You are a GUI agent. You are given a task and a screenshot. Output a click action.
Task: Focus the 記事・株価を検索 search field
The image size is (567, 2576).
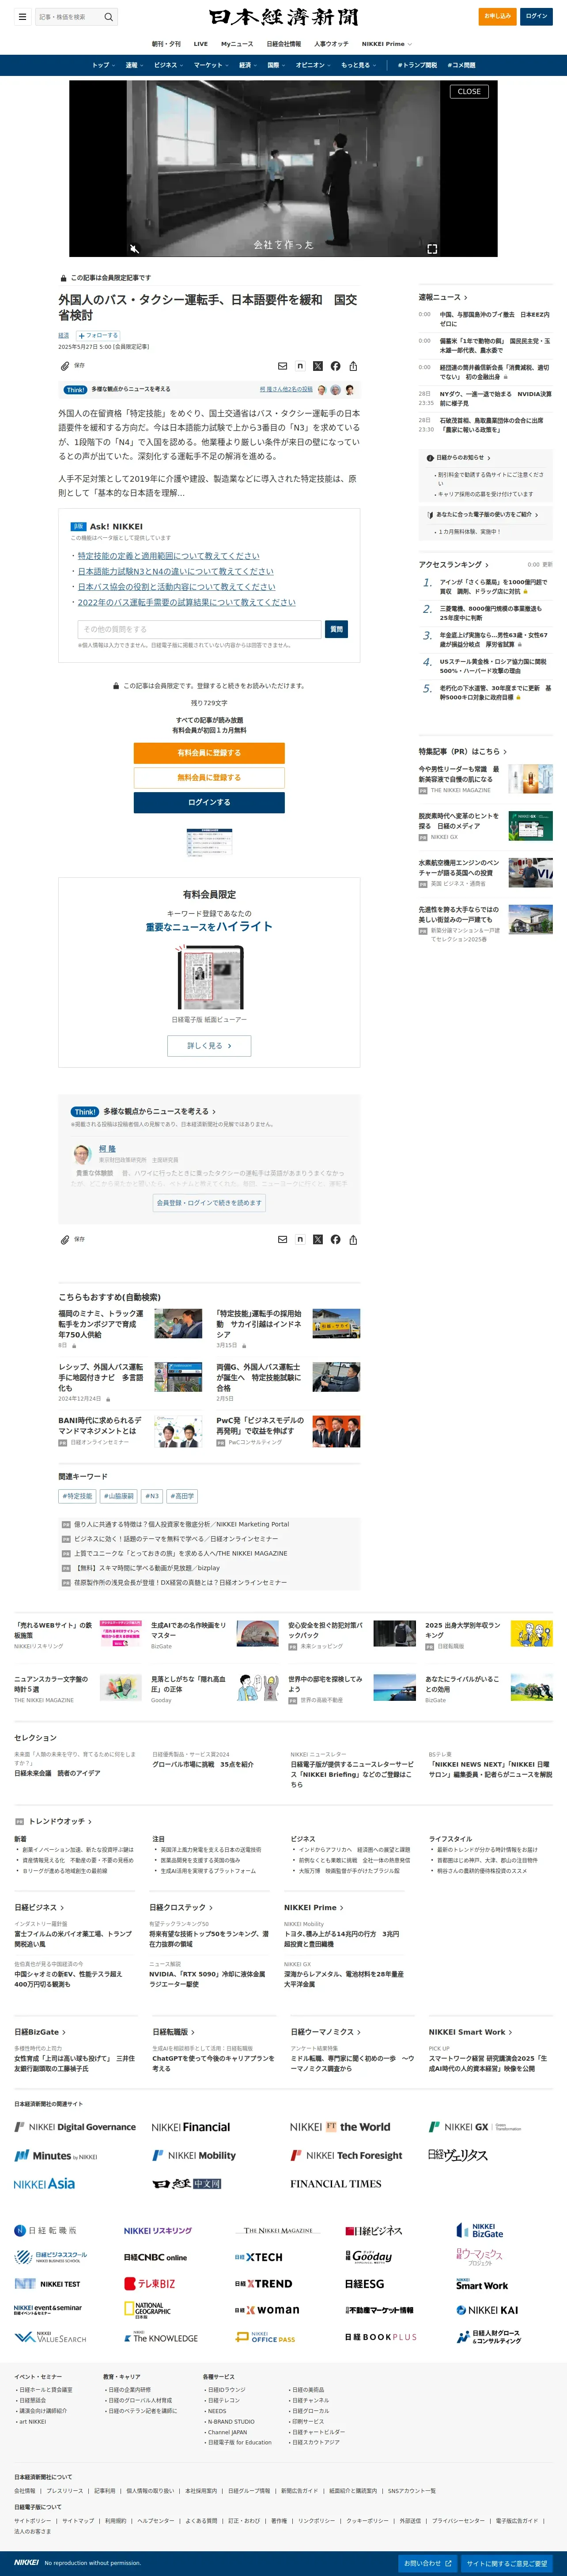point(68,17)
